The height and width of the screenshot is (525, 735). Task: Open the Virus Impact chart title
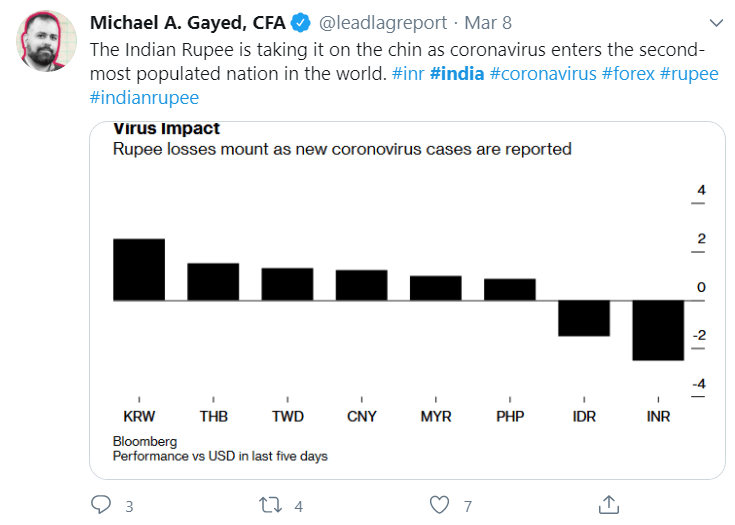coord(166,129)
